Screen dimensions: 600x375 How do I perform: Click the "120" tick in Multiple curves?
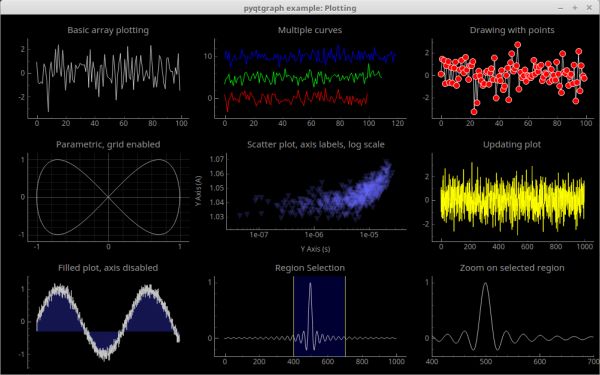pos(398,123)
